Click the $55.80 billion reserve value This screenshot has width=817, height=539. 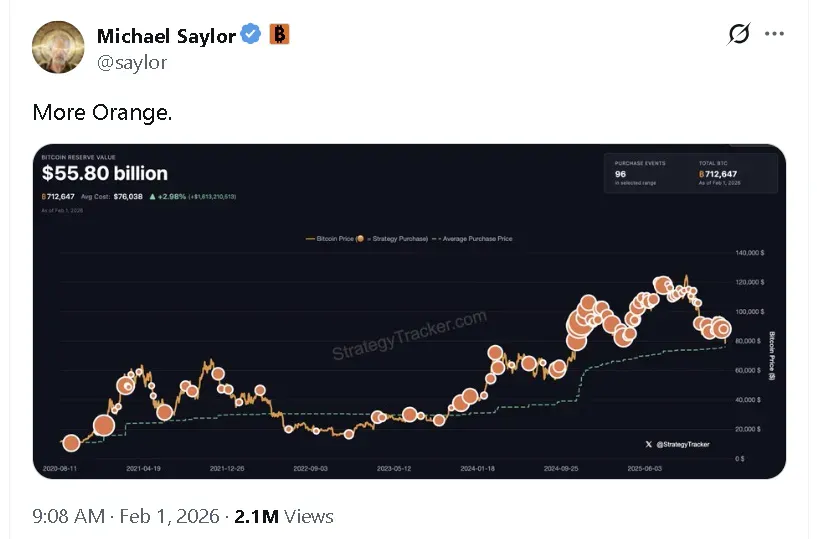coord(104,174)
